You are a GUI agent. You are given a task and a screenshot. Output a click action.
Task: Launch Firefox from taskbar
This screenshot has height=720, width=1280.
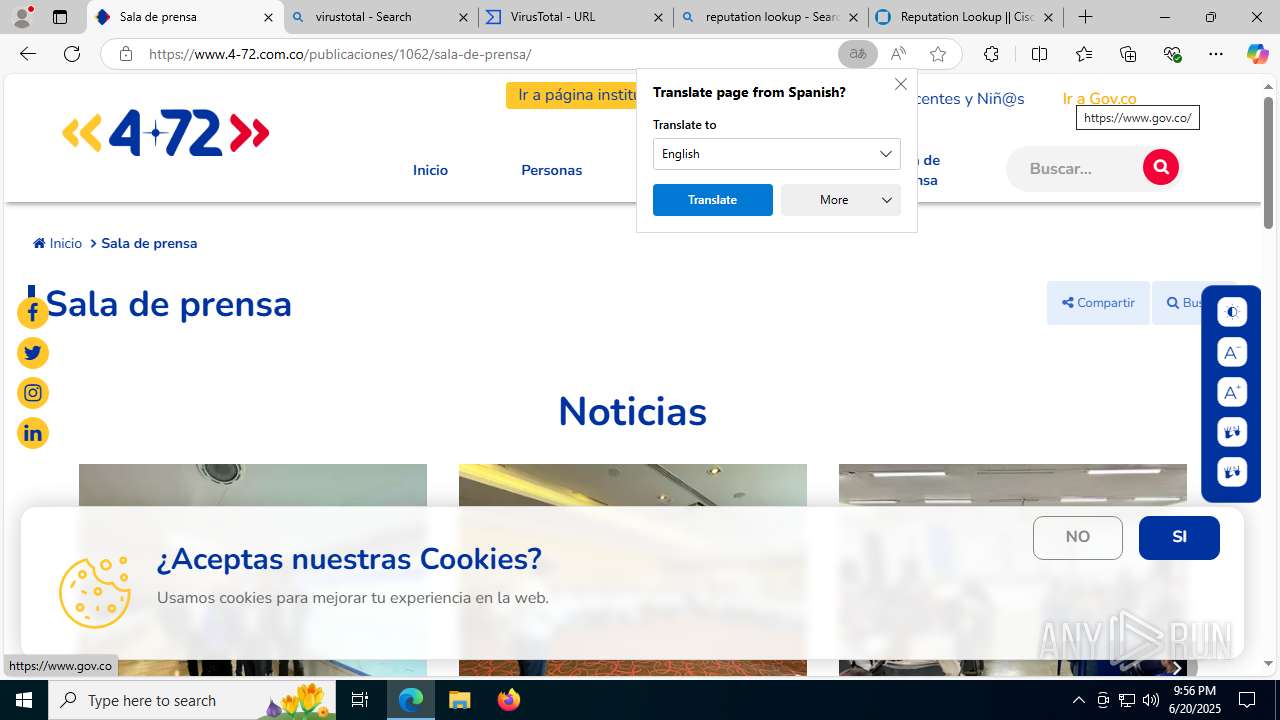tap(509, 700)
